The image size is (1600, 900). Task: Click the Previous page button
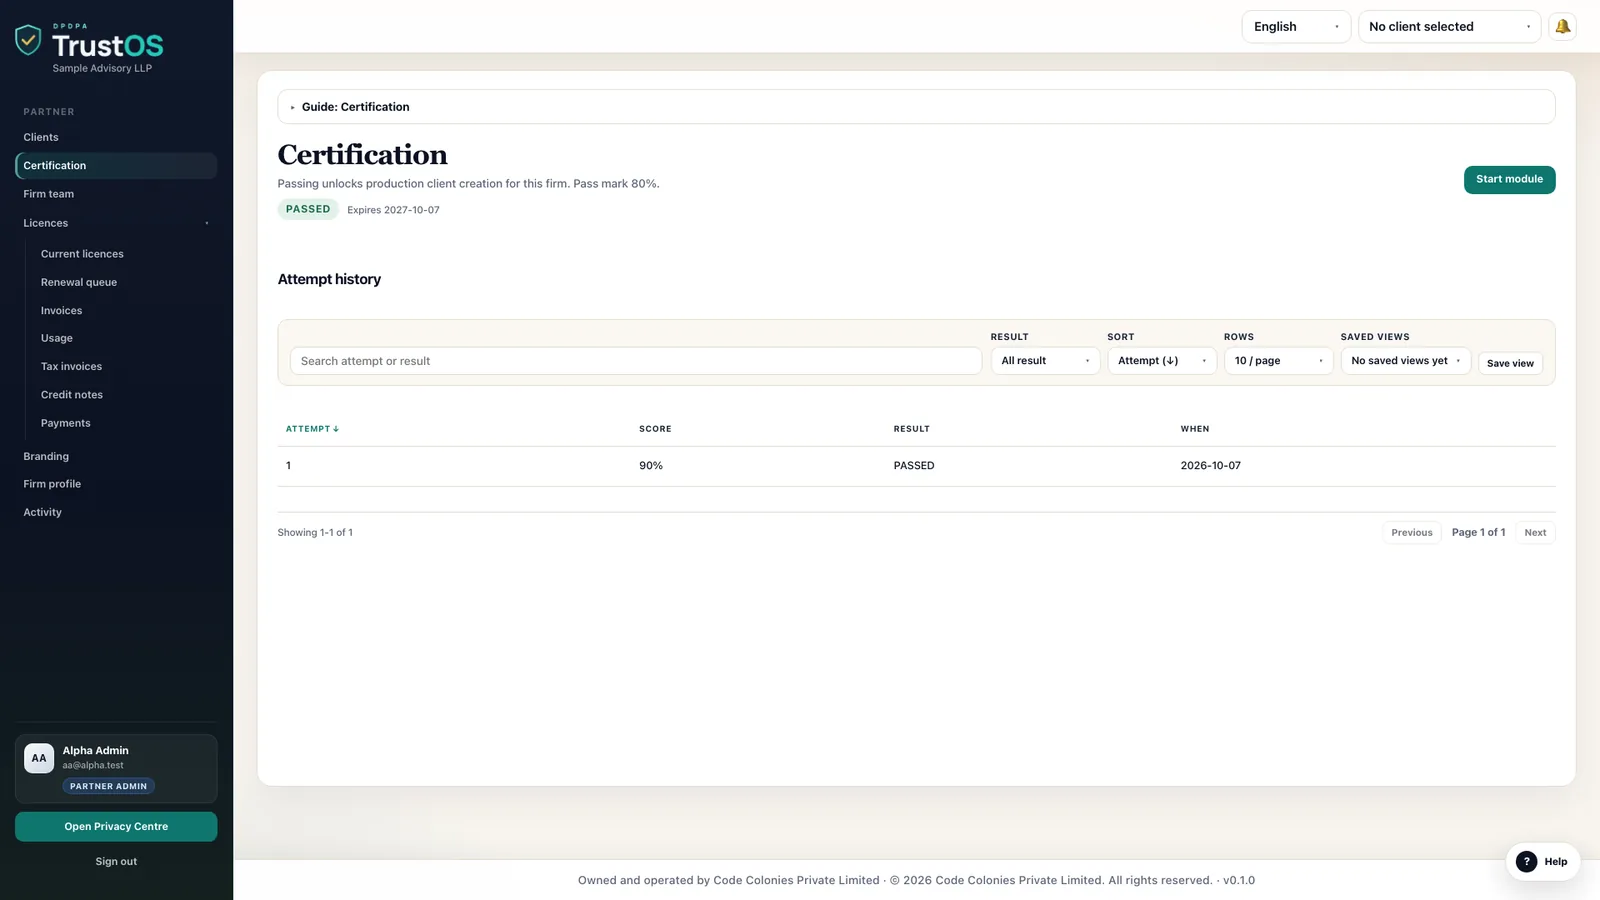1411,533
